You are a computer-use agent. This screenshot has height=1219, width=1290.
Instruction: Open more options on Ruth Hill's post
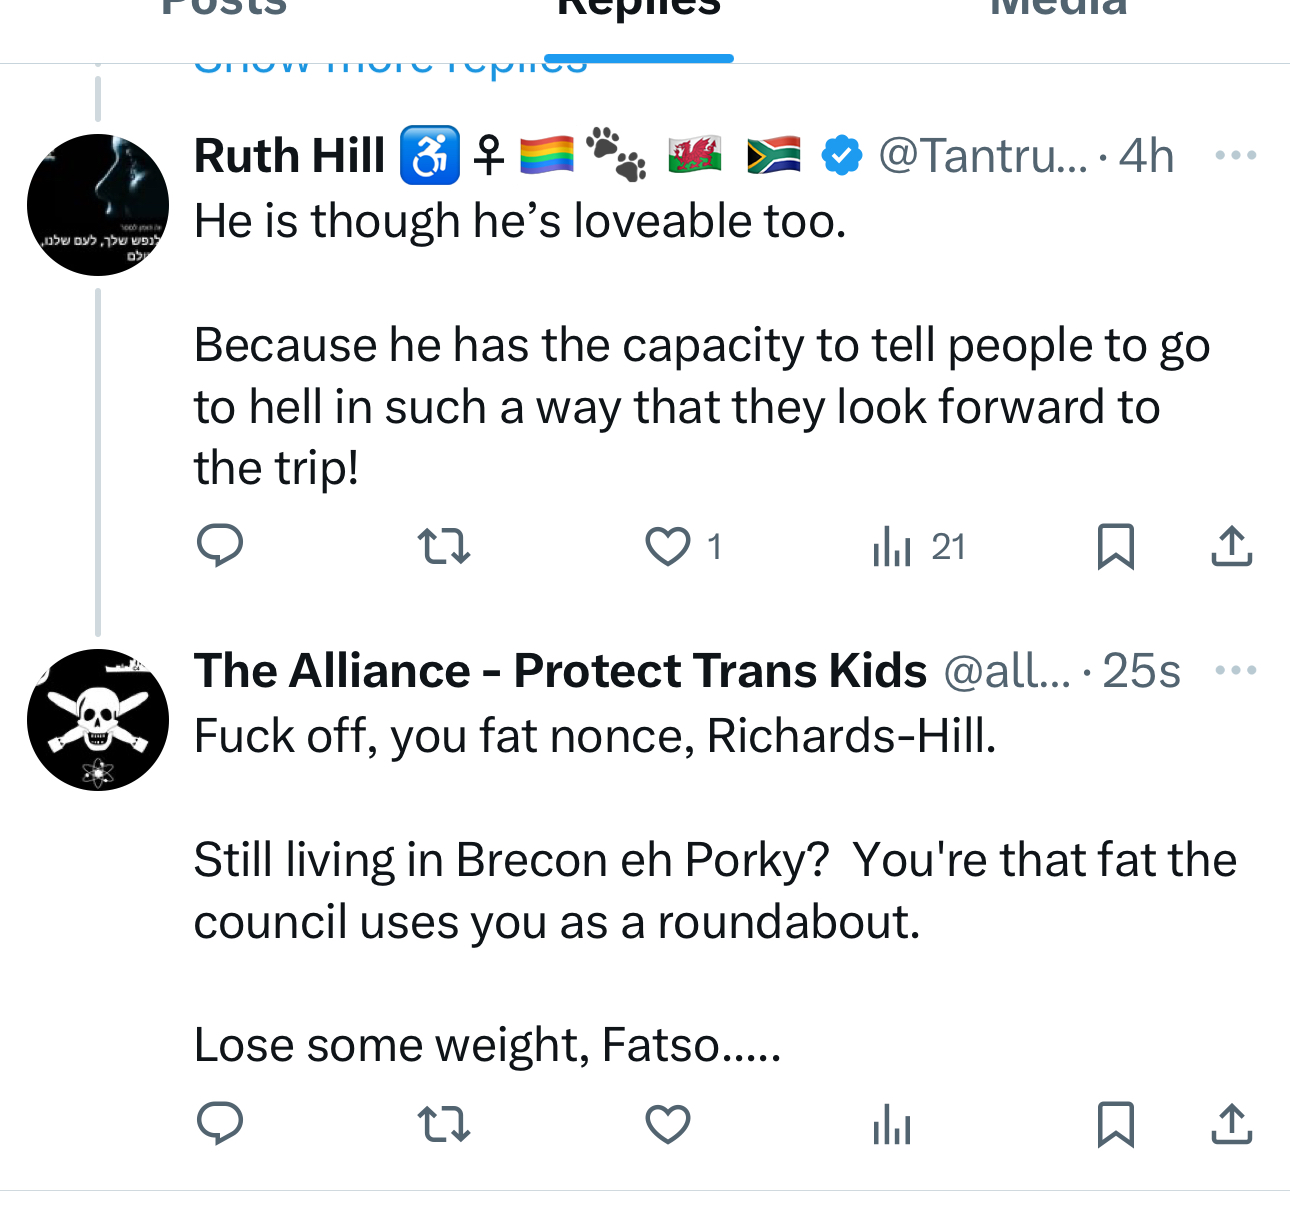1235,156
